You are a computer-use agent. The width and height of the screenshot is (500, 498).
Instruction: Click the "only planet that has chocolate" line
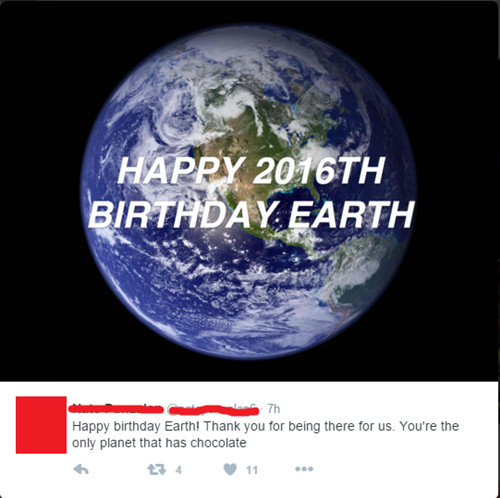[x=159, y=443]
